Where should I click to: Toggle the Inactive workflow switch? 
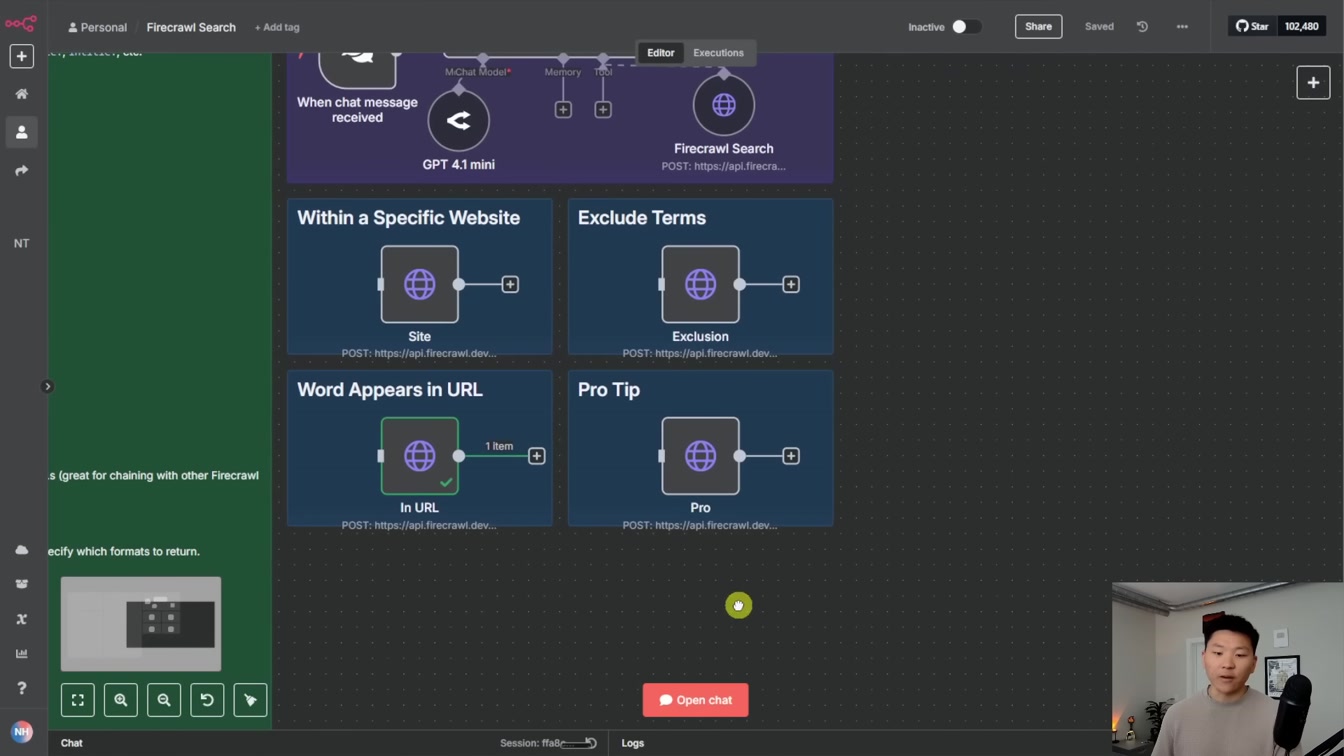pos(965,27)
